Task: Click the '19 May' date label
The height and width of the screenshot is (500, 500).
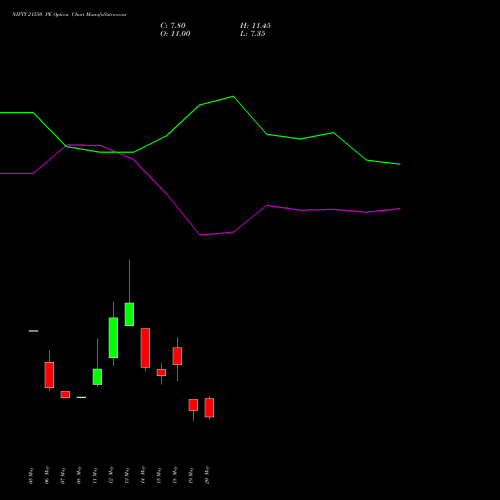Action: click(x=191, y=476)
